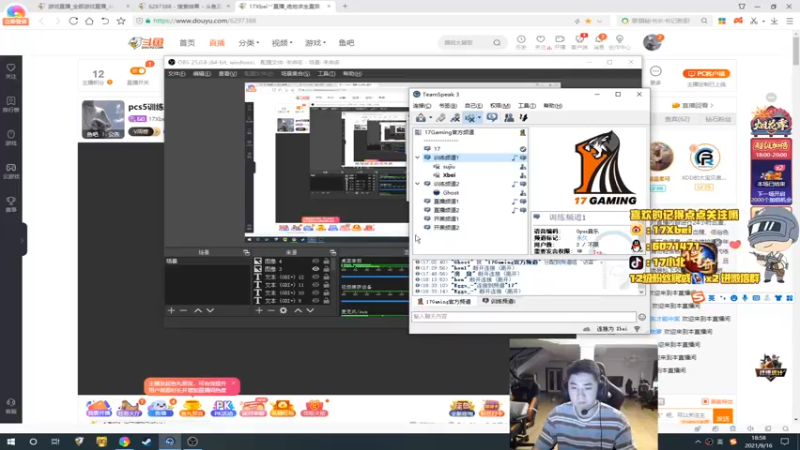
Task: Toggle visibility of 文本 (GDI+) 10 source
Action: pos(315,293)
